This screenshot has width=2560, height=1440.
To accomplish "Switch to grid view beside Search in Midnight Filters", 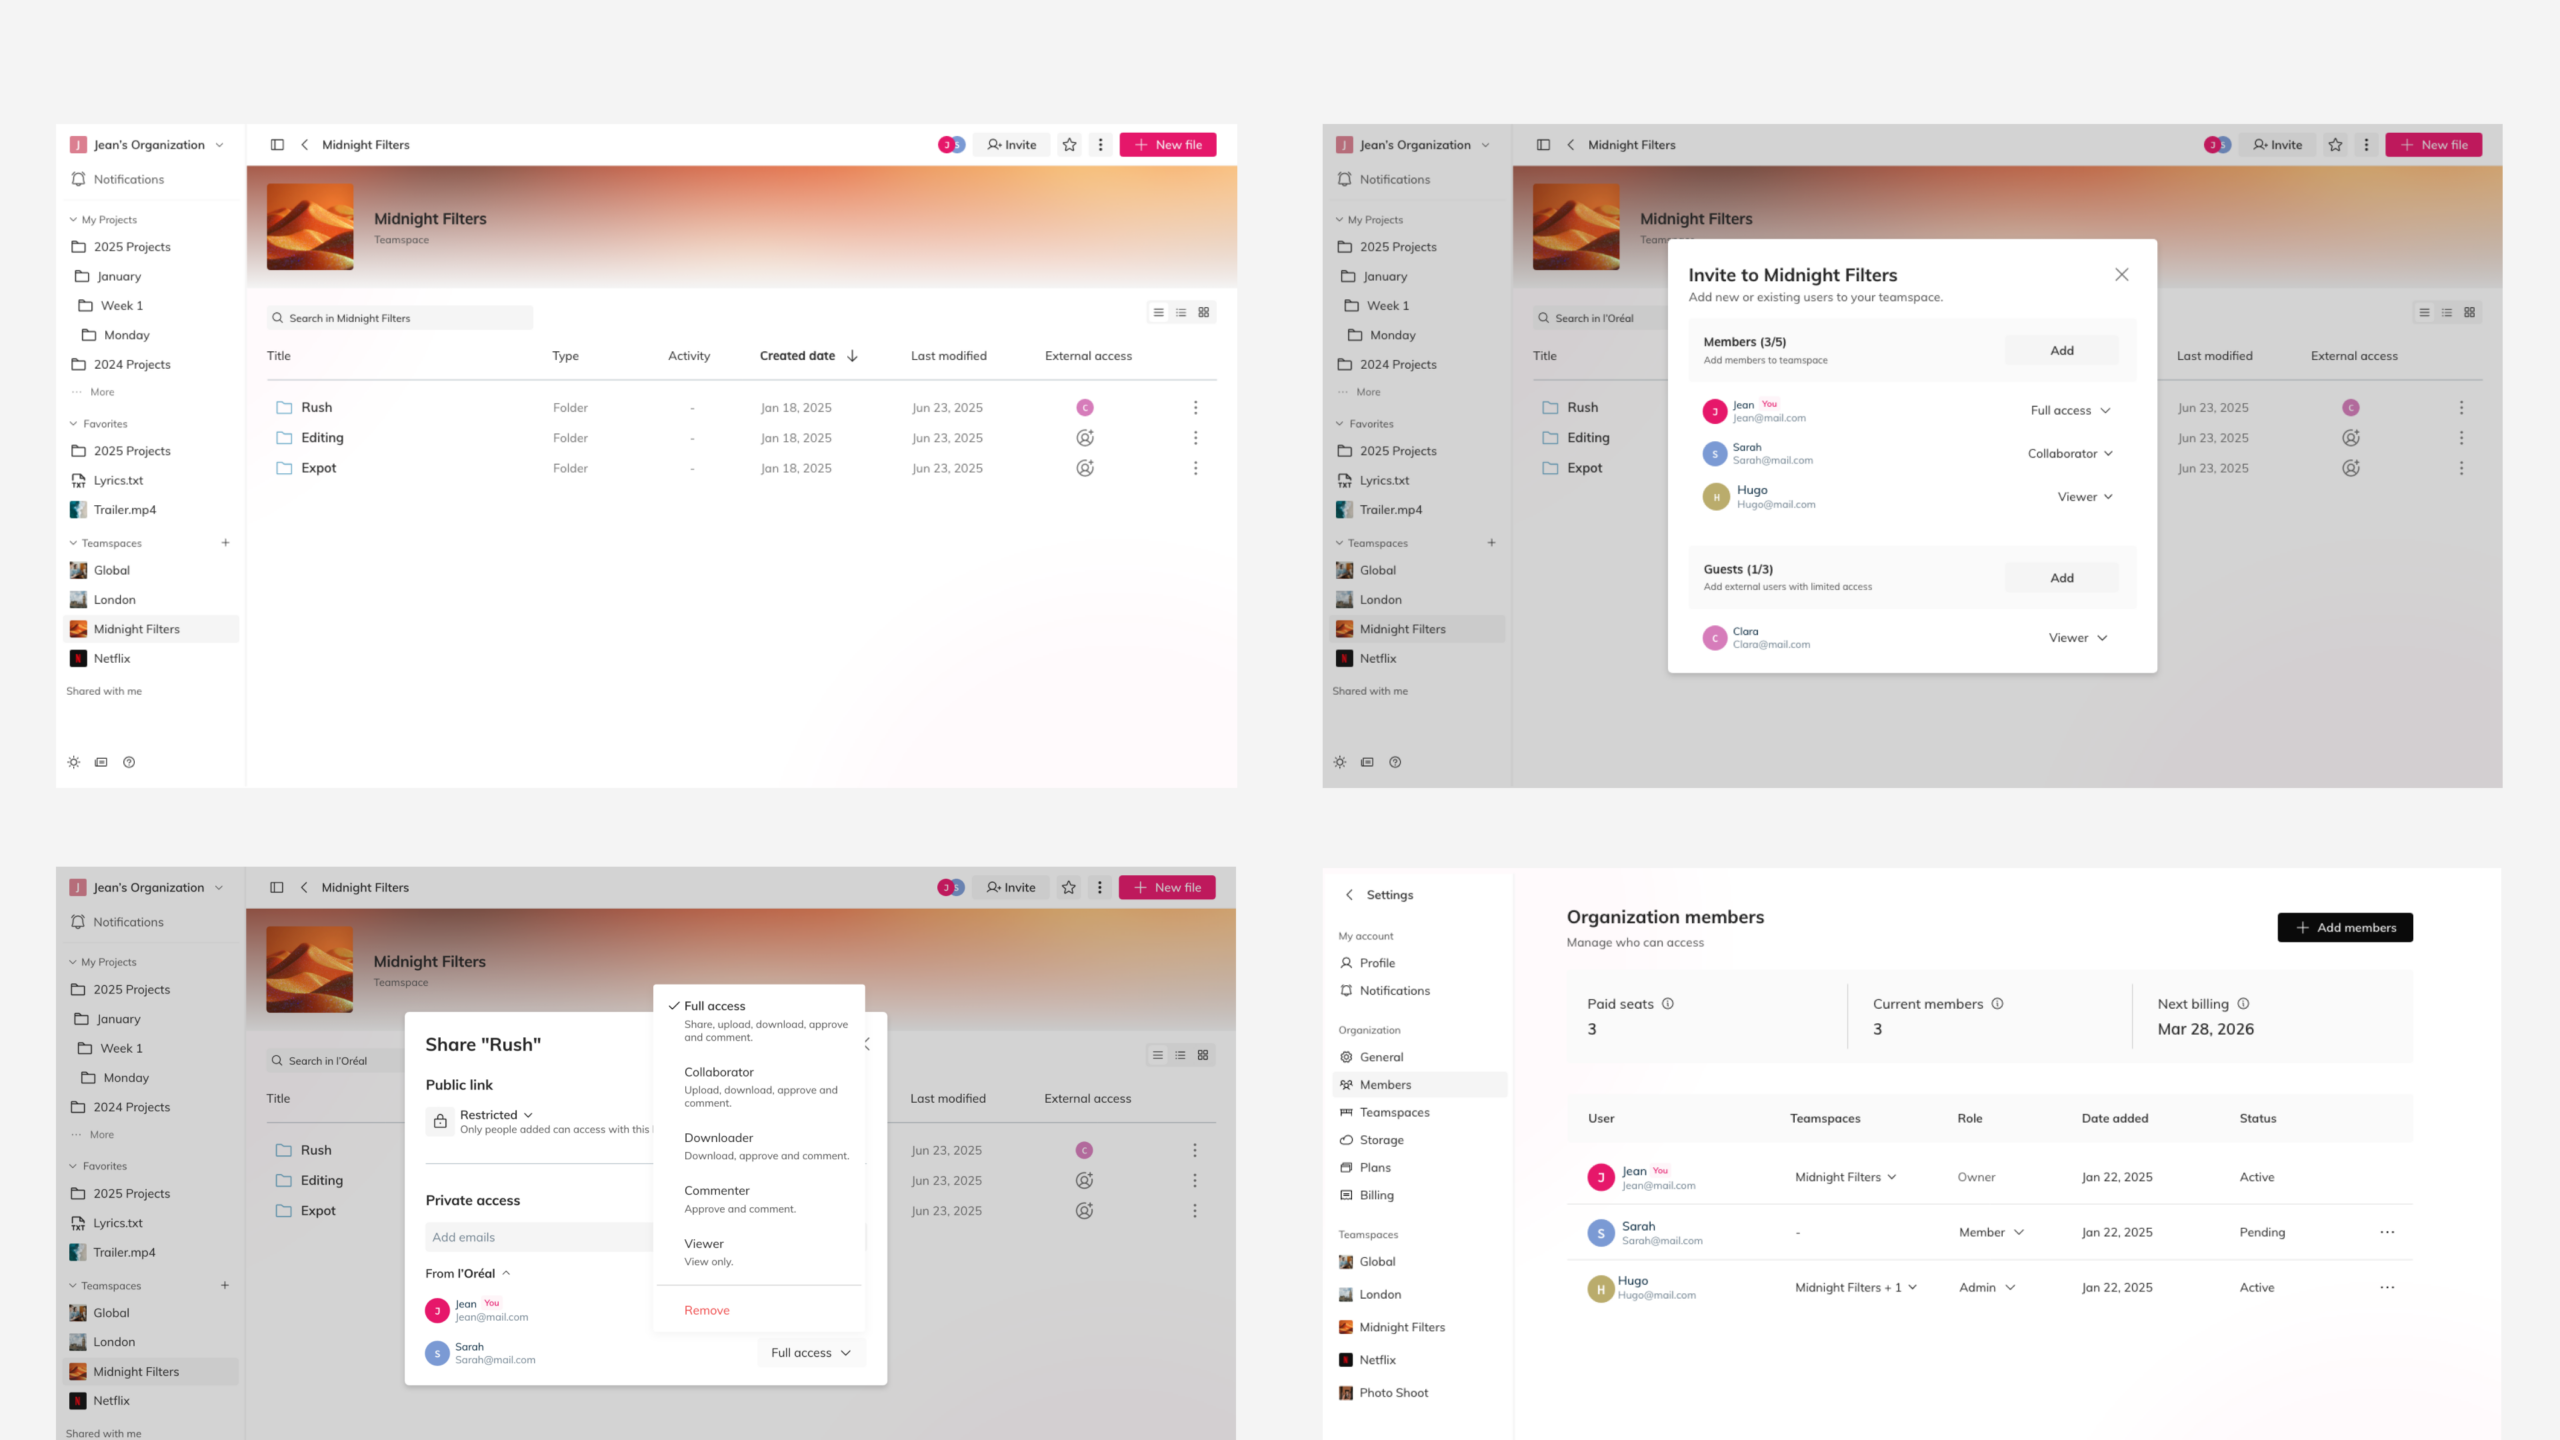I will (1204, 312).
